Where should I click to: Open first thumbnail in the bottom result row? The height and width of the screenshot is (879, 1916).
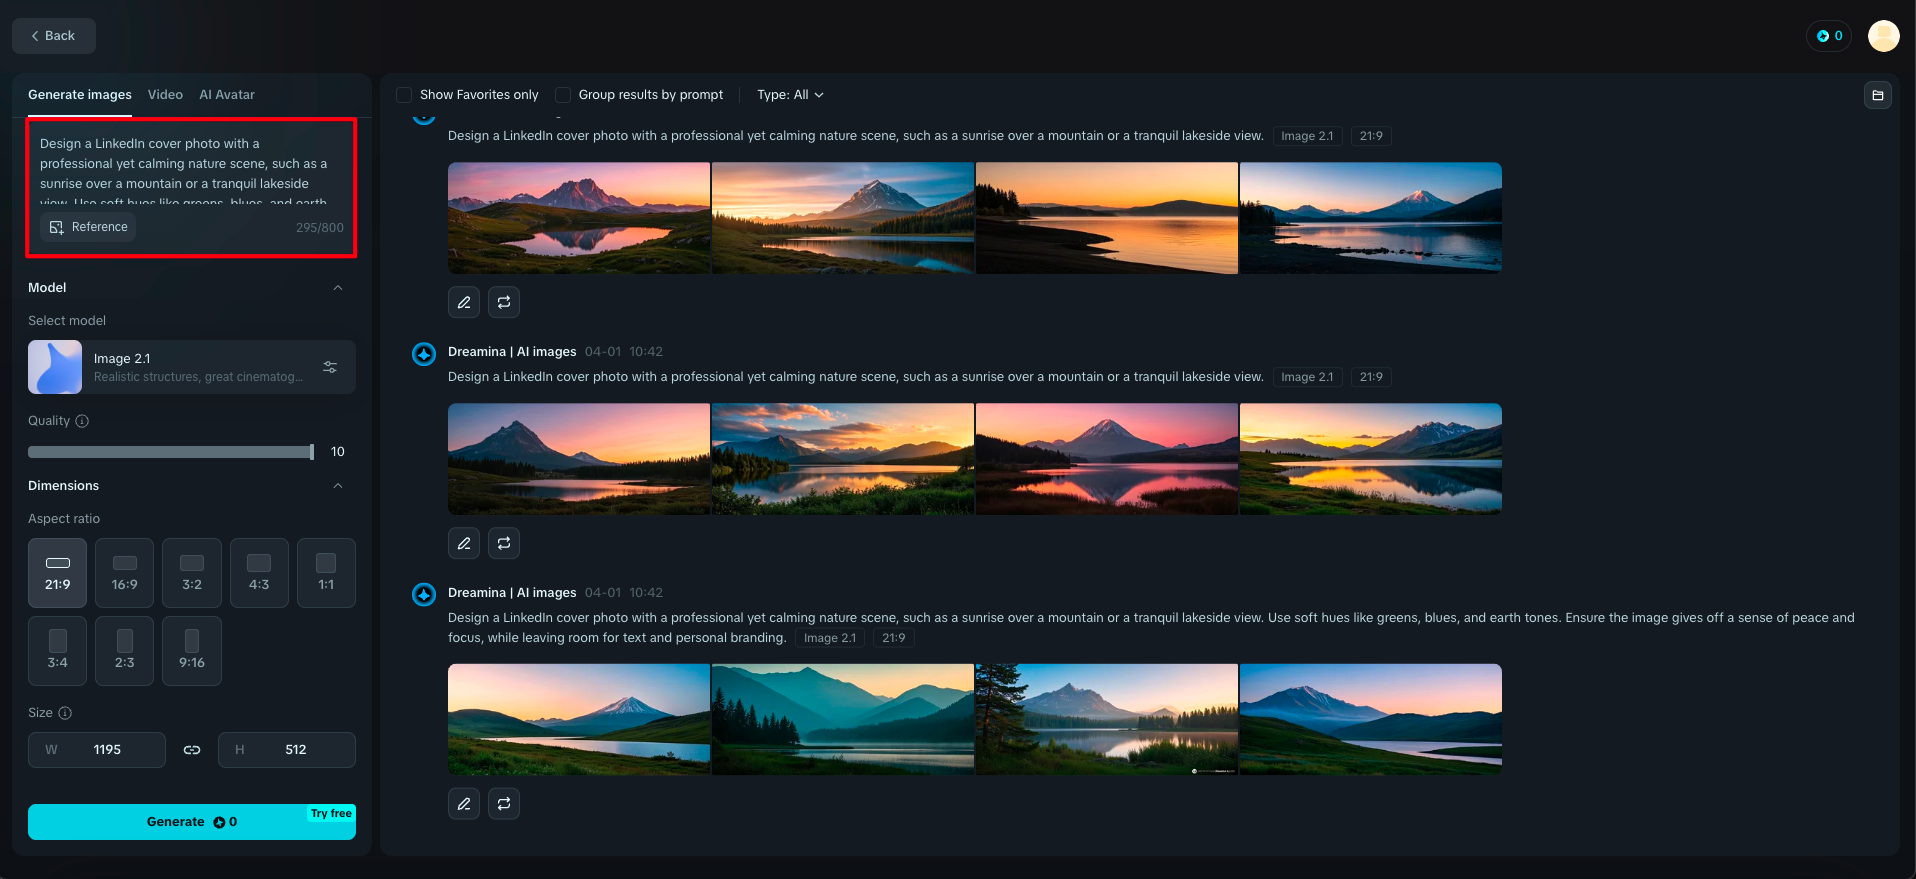coord(579,720)
